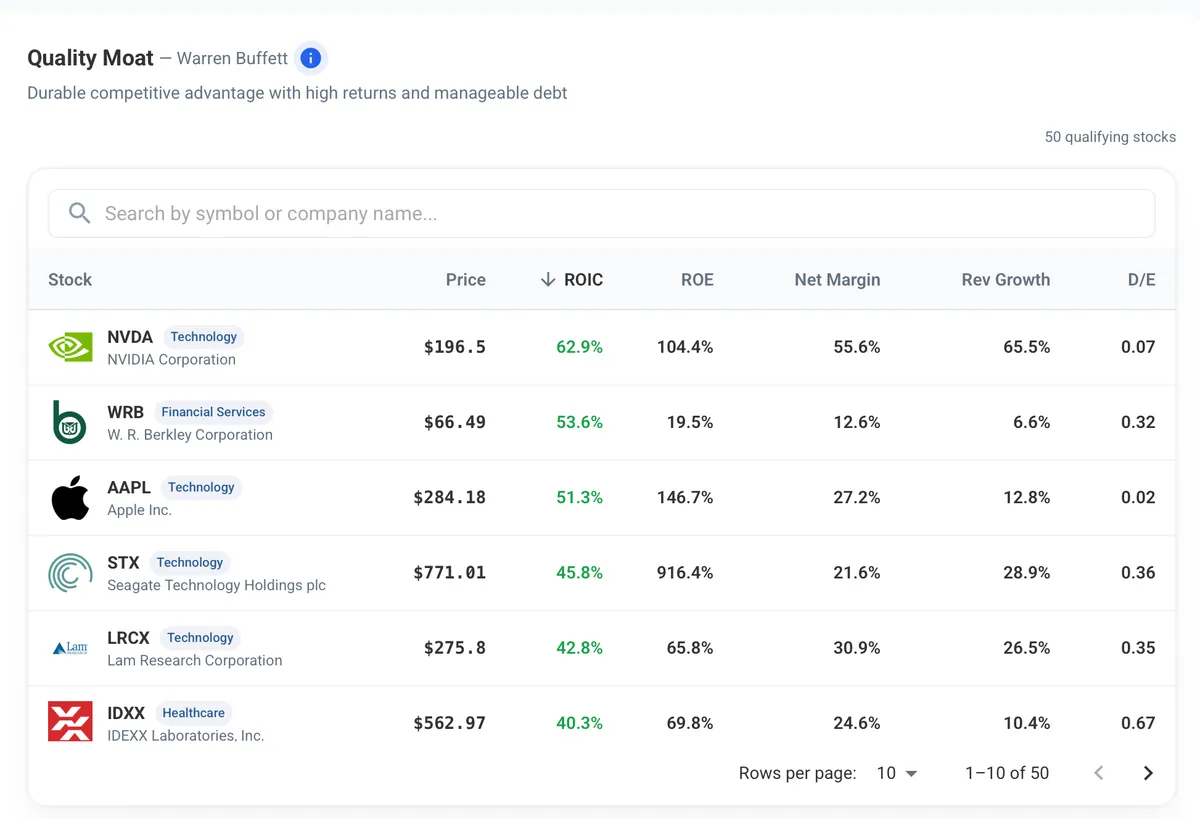Click the W. R. Berkley logo icon
This screenshot has width=1200, height=819.
click(70, 422)
